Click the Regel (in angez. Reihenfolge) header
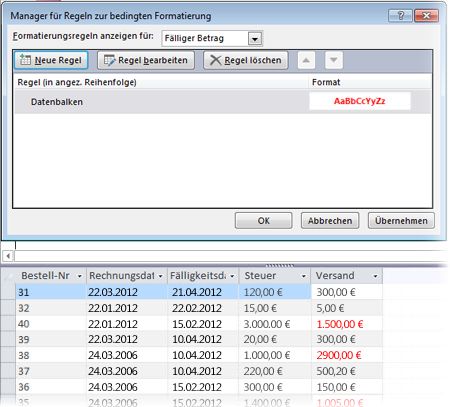450x407 pixels. pos(77,82)
